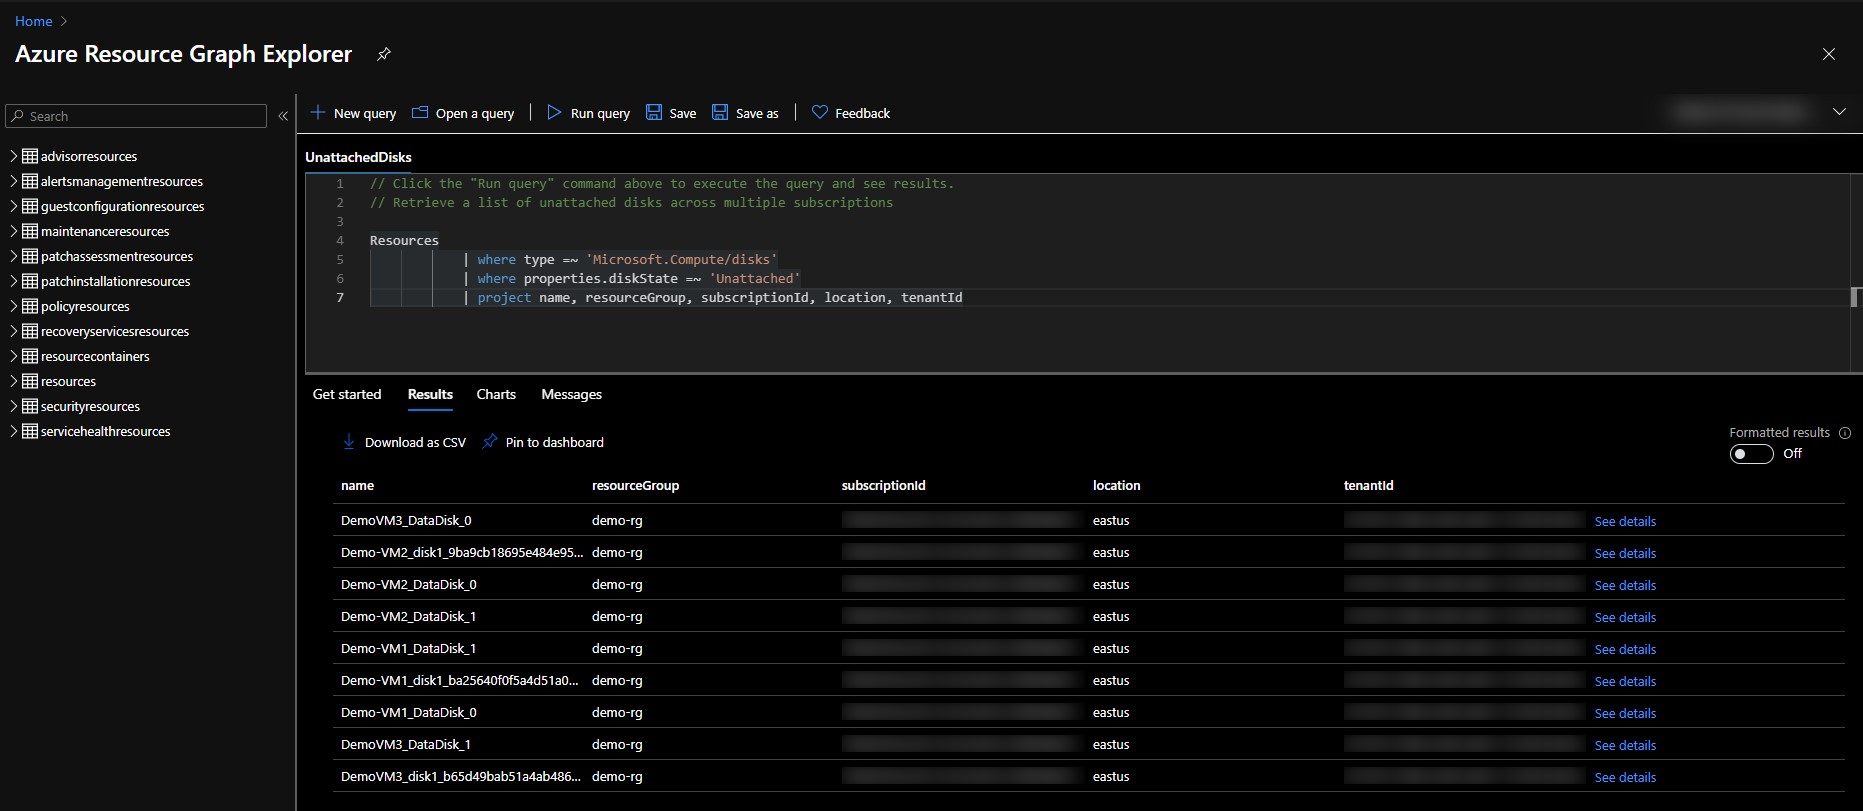This screenshot has width=1863, height=811.
Task: Expand the guestconfigurationresources tree node
Action: (14, 206)
